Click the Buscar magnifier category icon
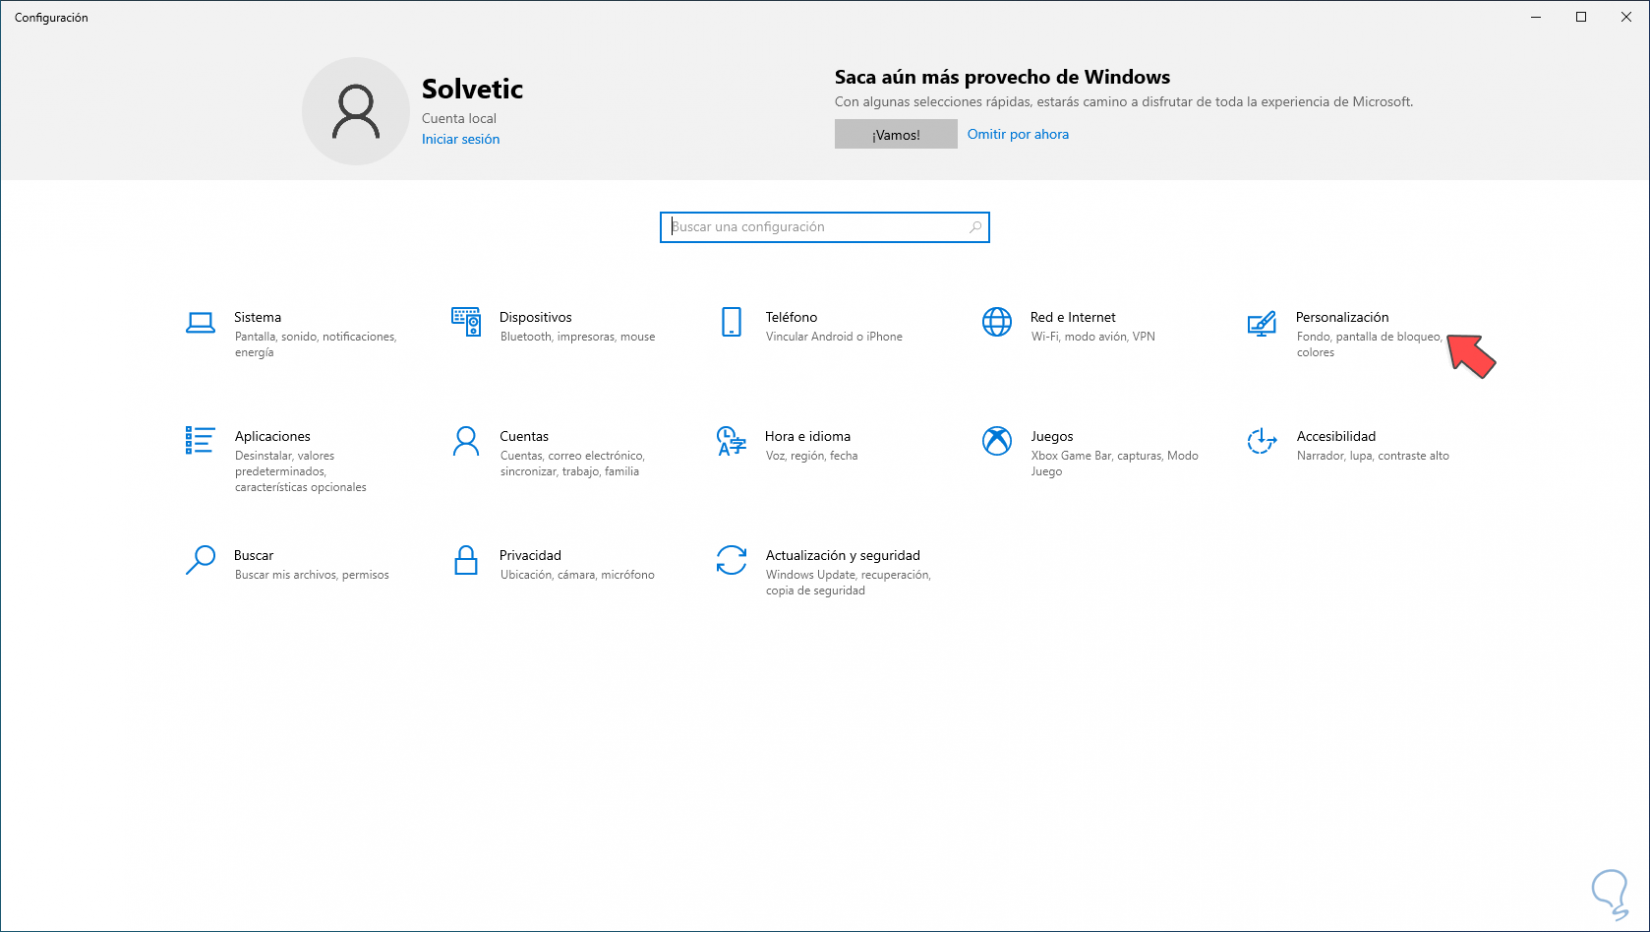The height and width of the screenshot is (932, 1650). click(x=200, y=560)
